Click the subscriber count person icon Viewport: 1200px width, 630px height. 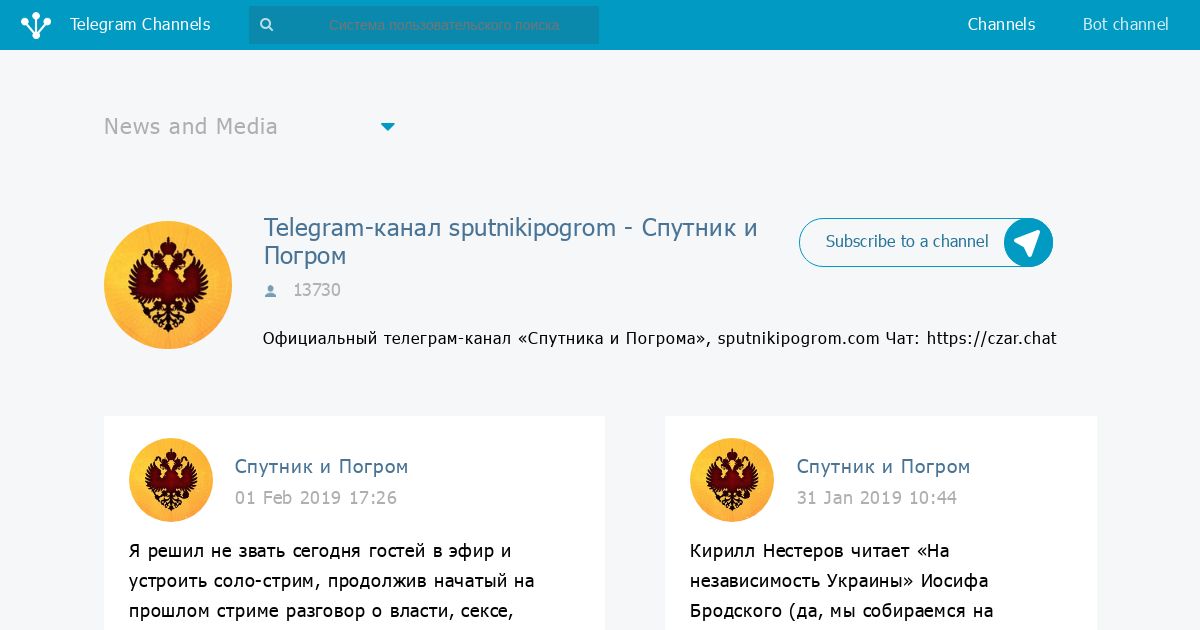click(x=270, y=291)
